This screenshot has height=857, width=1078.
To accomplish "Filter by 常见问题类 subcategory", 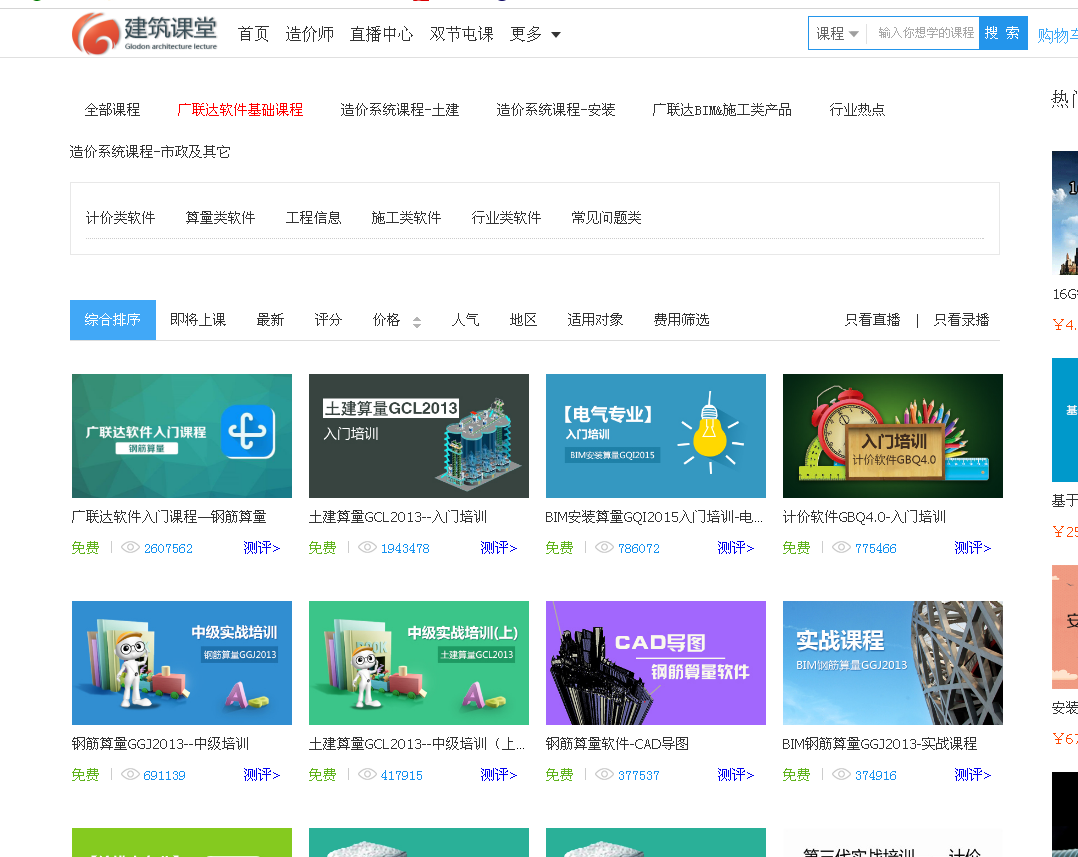I will coord(606,218).
